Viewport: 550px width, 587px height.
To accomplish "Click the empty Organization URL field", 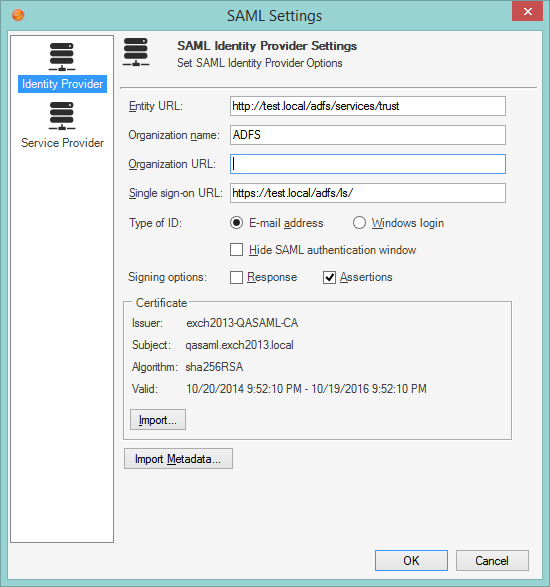I will (368, 164).
